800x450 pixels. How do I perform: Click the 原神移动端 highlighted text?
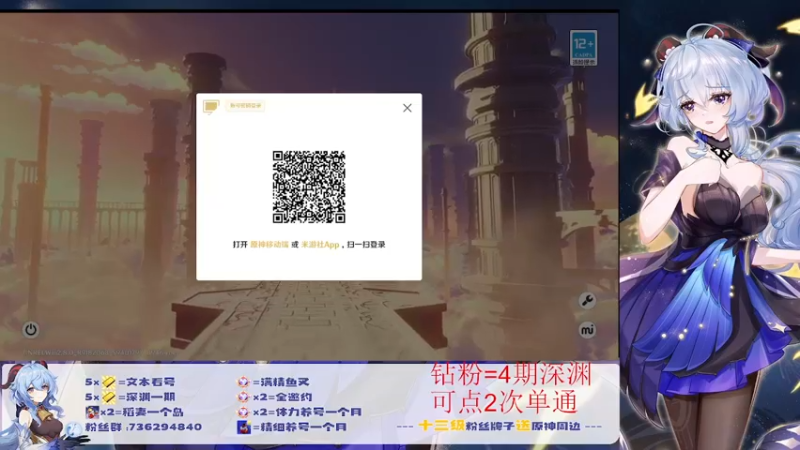pyautogui.click(x=269, y=245)
